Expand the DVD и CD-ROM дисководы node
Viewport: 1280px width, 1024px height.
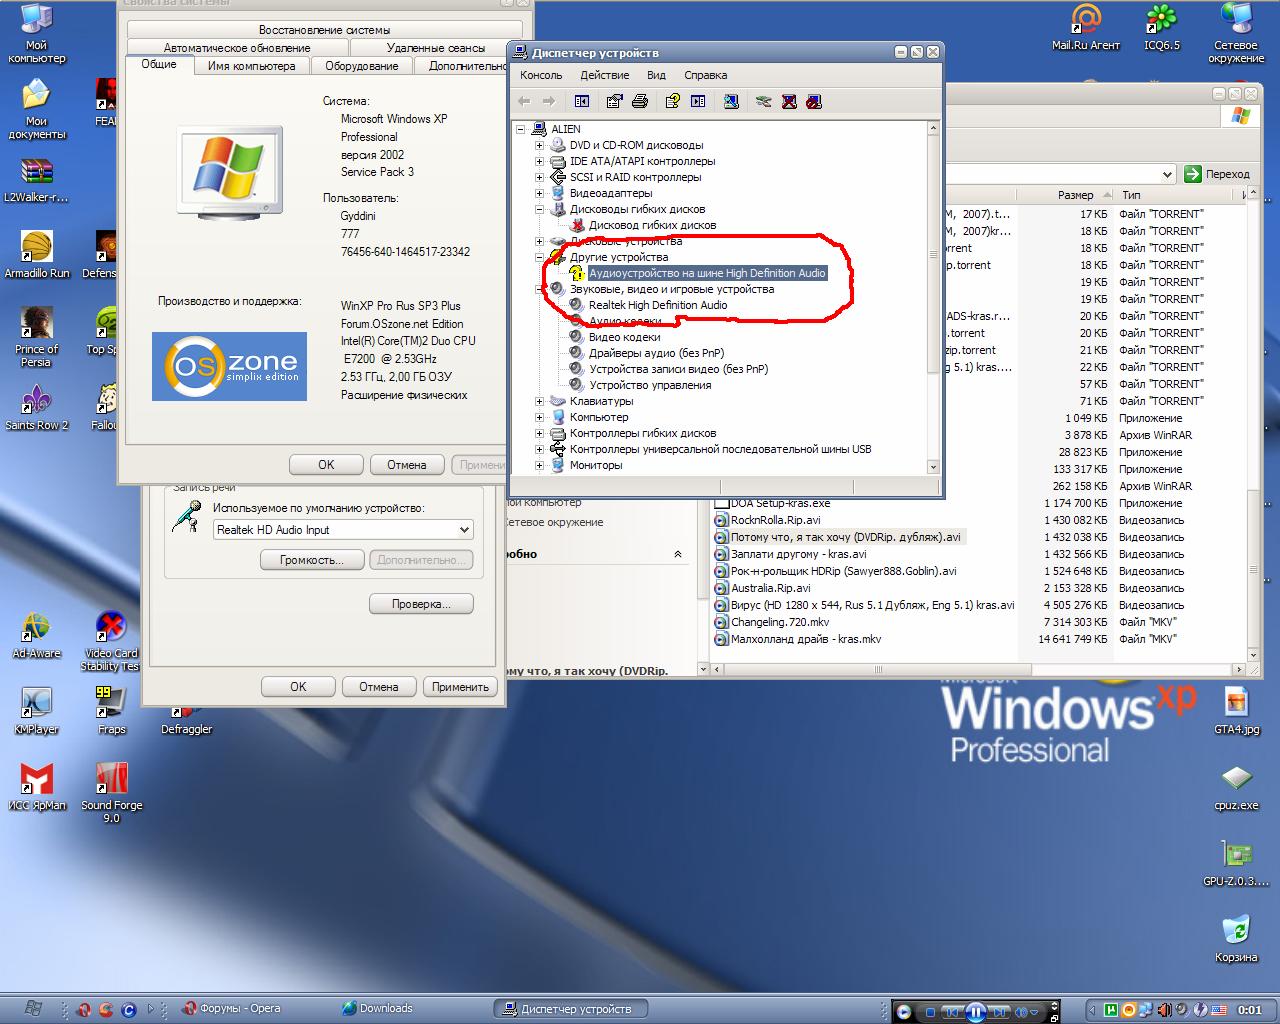(x=539, y=145)
